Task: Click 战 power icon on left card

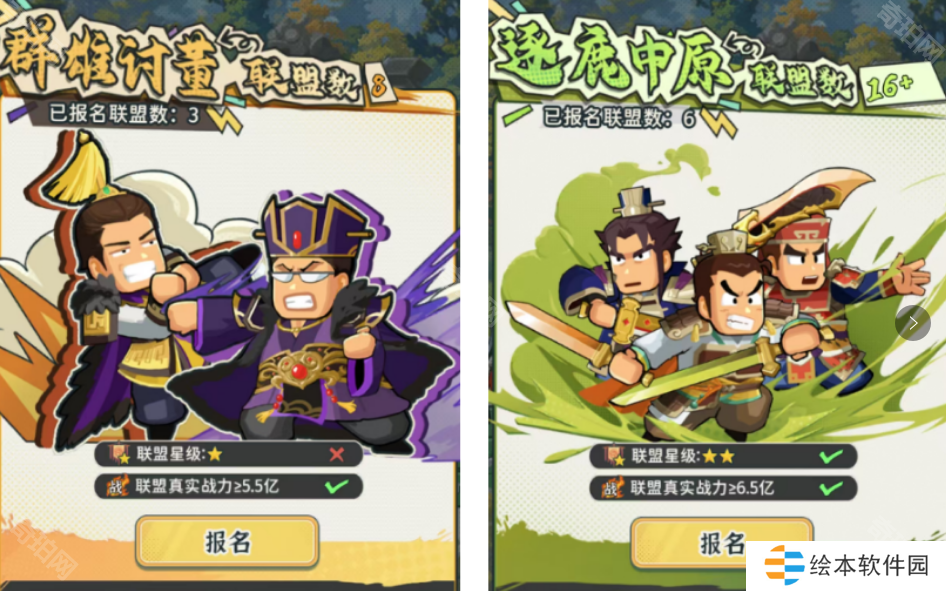Action: [x=117, y=486]
